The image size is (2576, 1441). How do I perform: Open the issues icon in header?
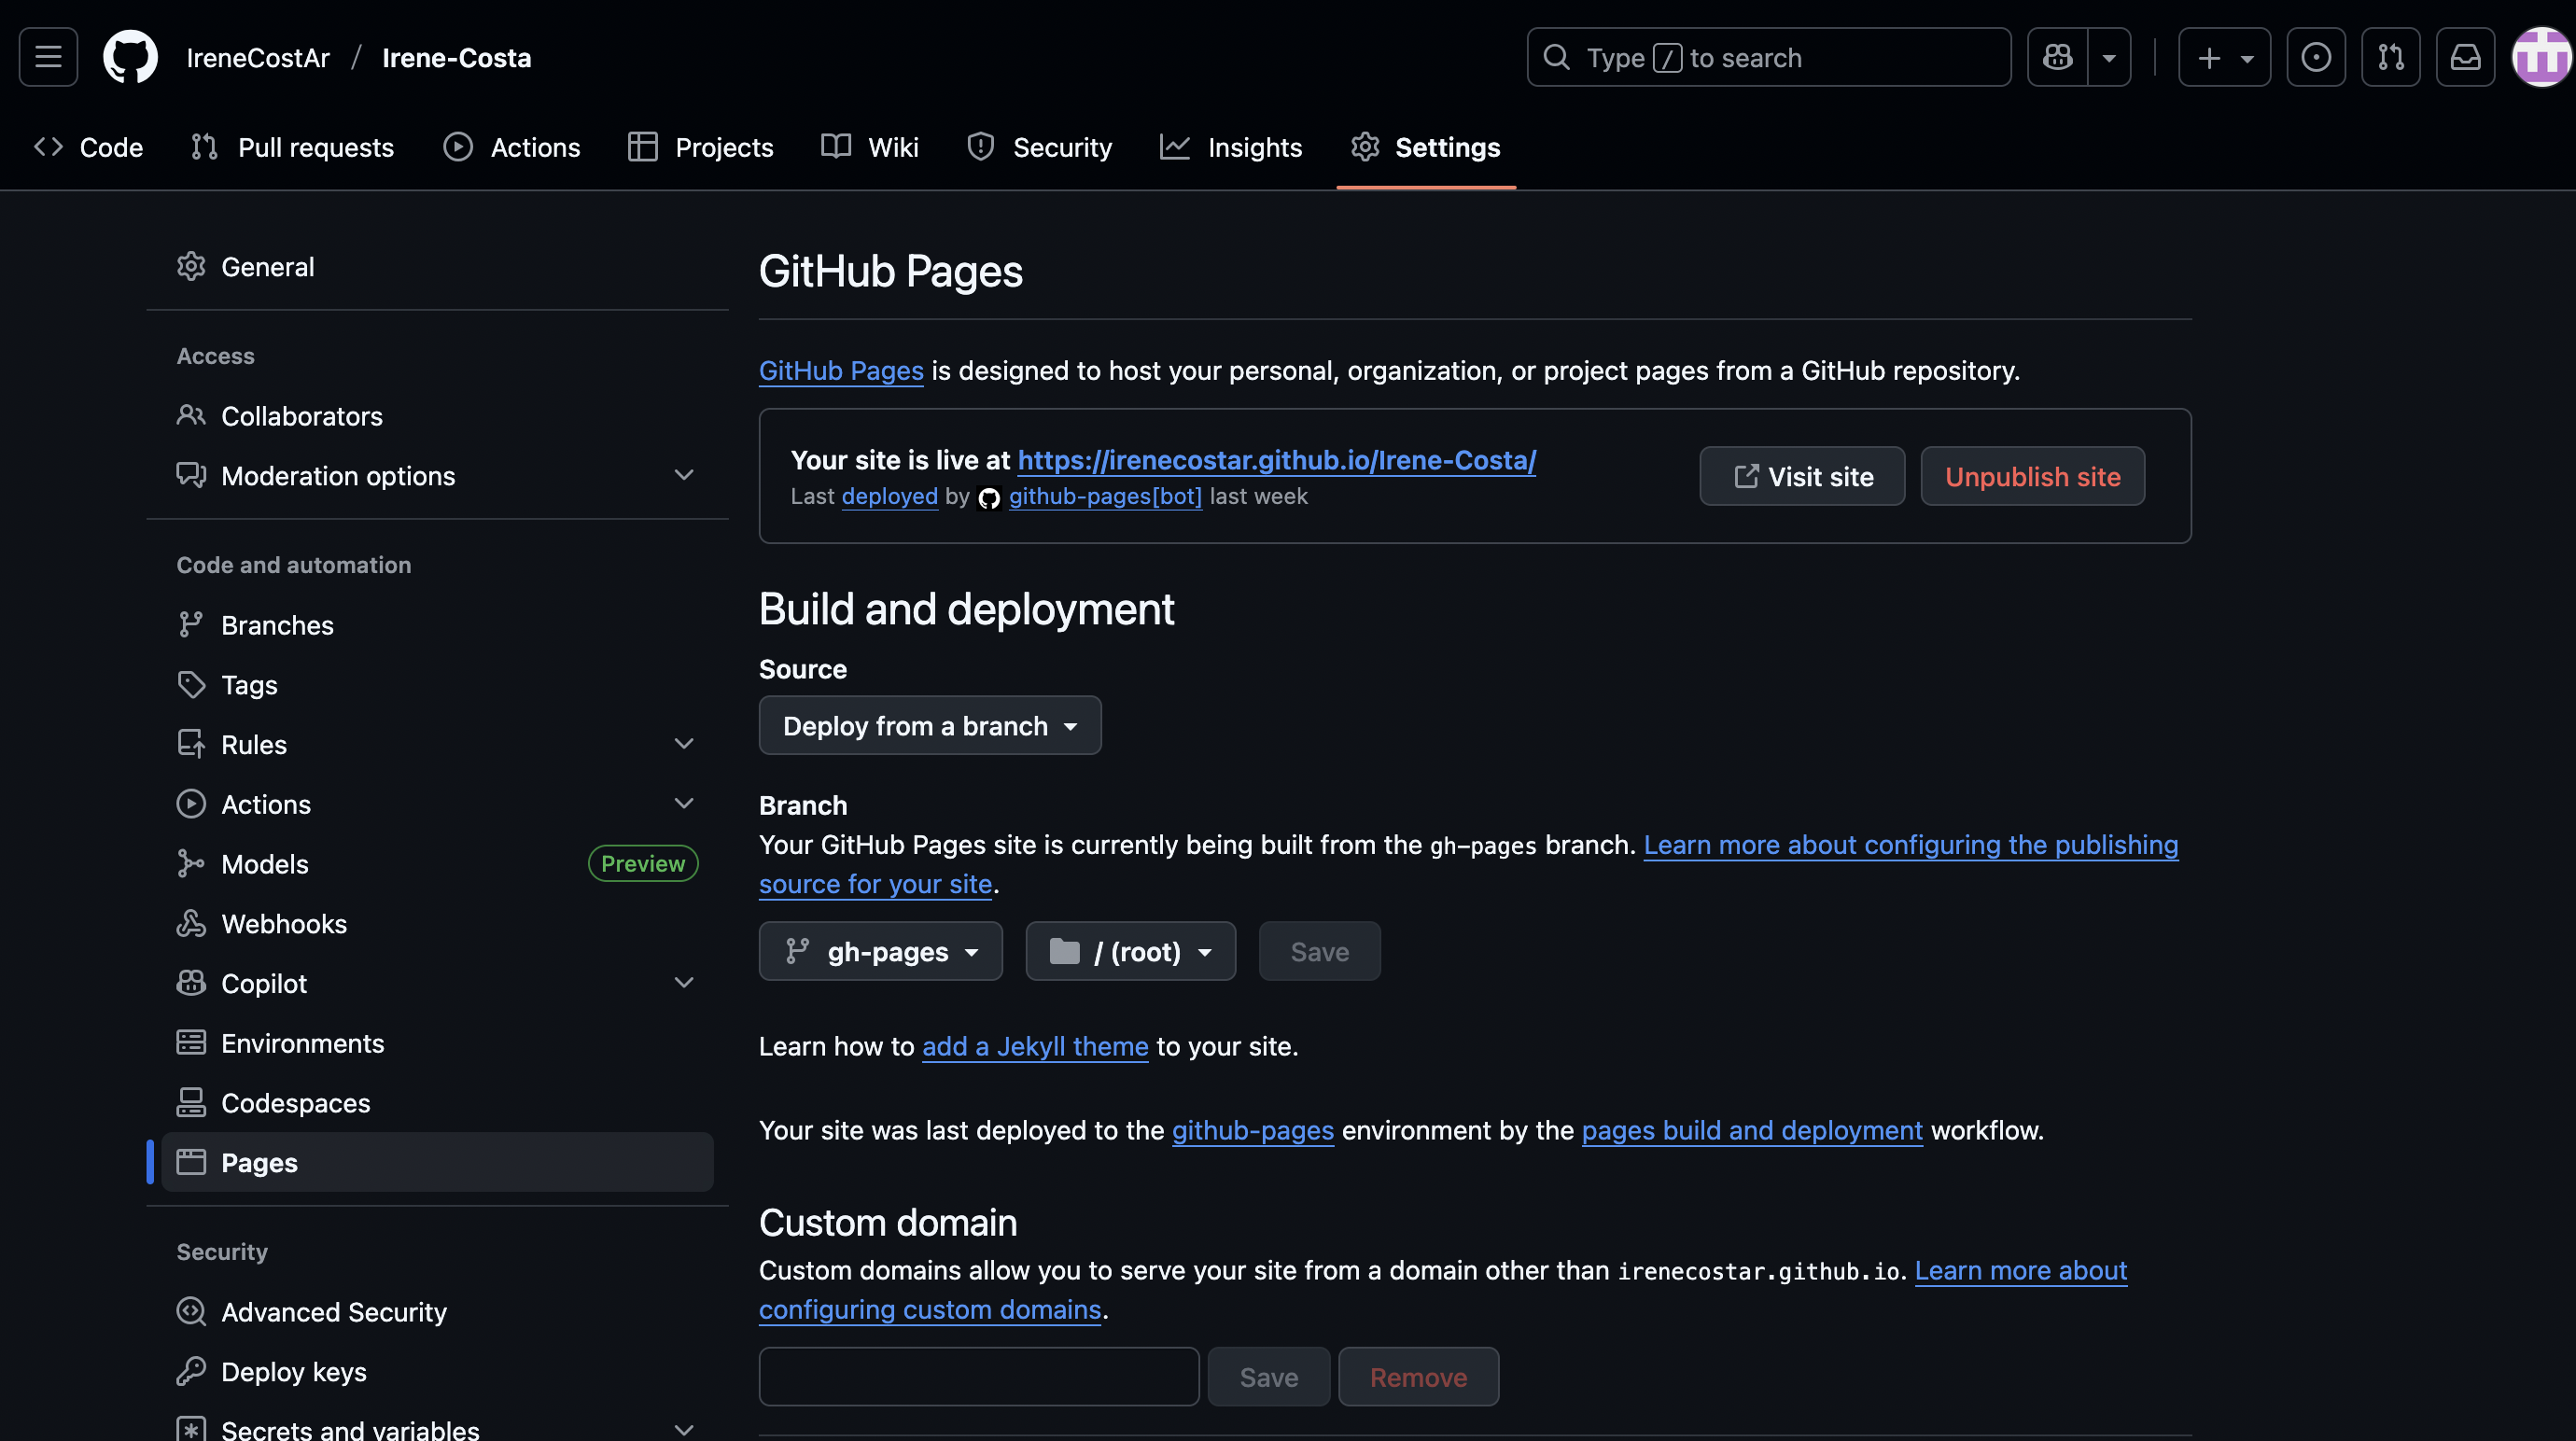(2316, 57)
